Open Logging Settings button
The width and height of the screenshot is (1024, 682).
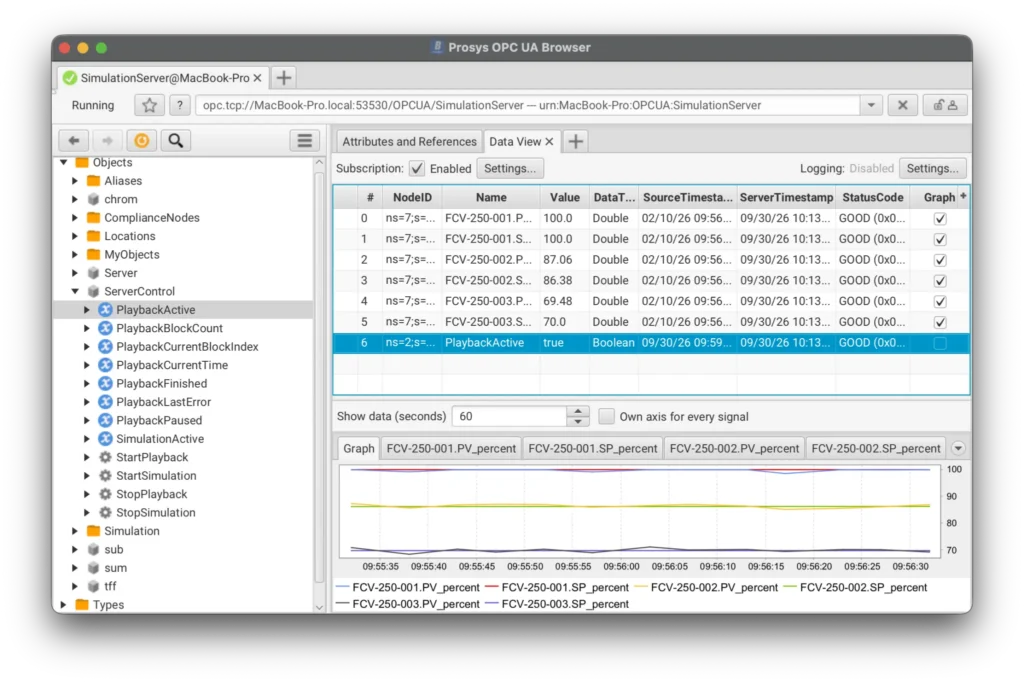coord(932,169)
